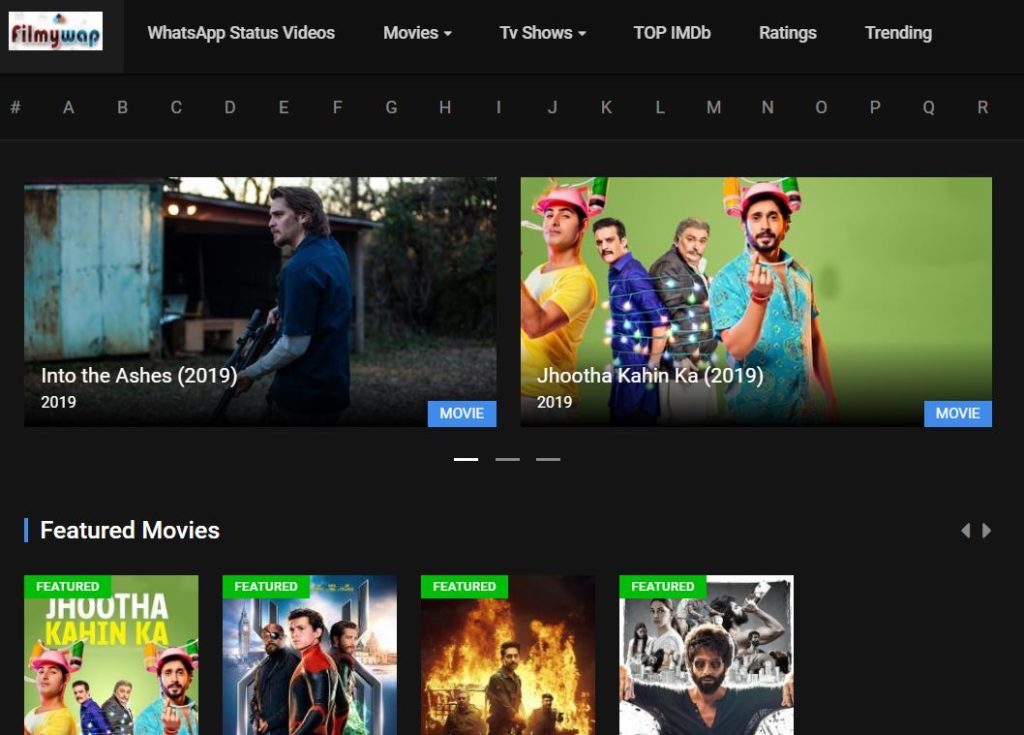Open the Trending page
Image resolution: width=1024 pixels, height=735 pixels.
coord(898,33)
